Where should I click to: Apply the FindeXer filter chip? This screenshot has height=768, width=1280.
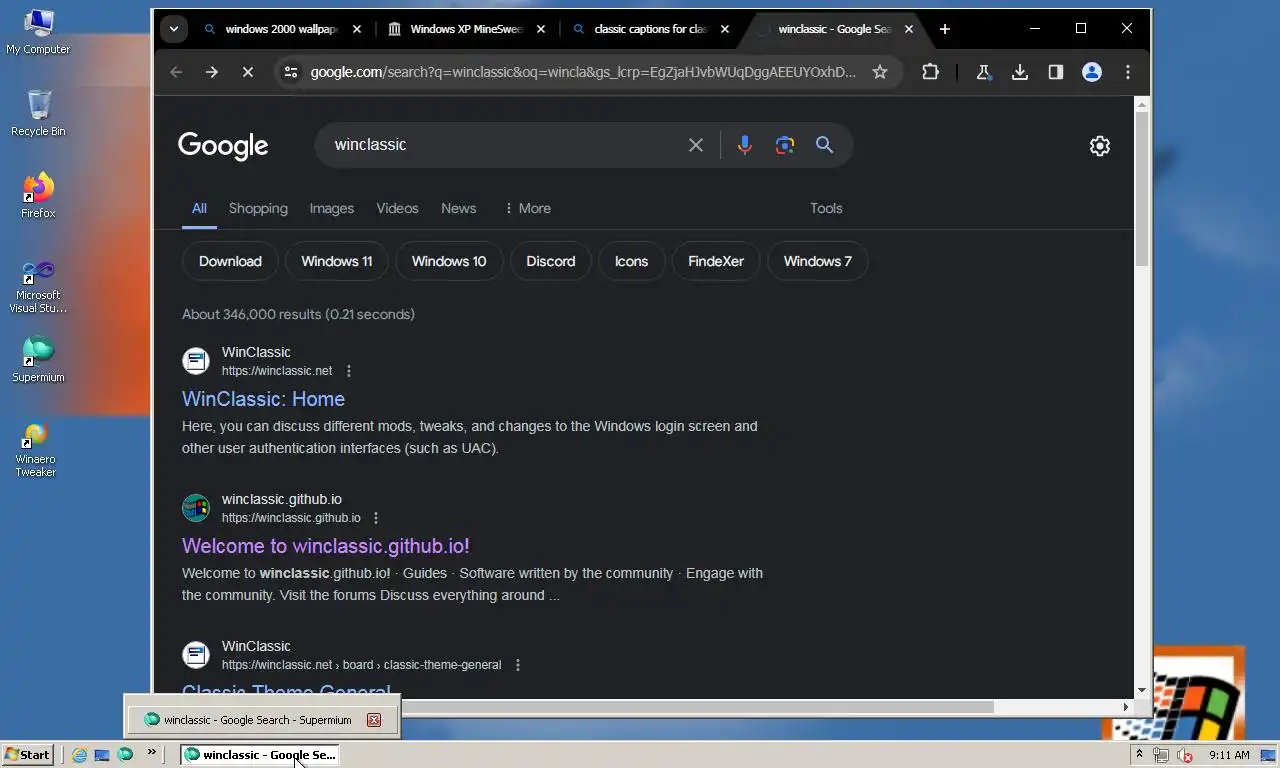pyautogui.click(x=716, y=261)
